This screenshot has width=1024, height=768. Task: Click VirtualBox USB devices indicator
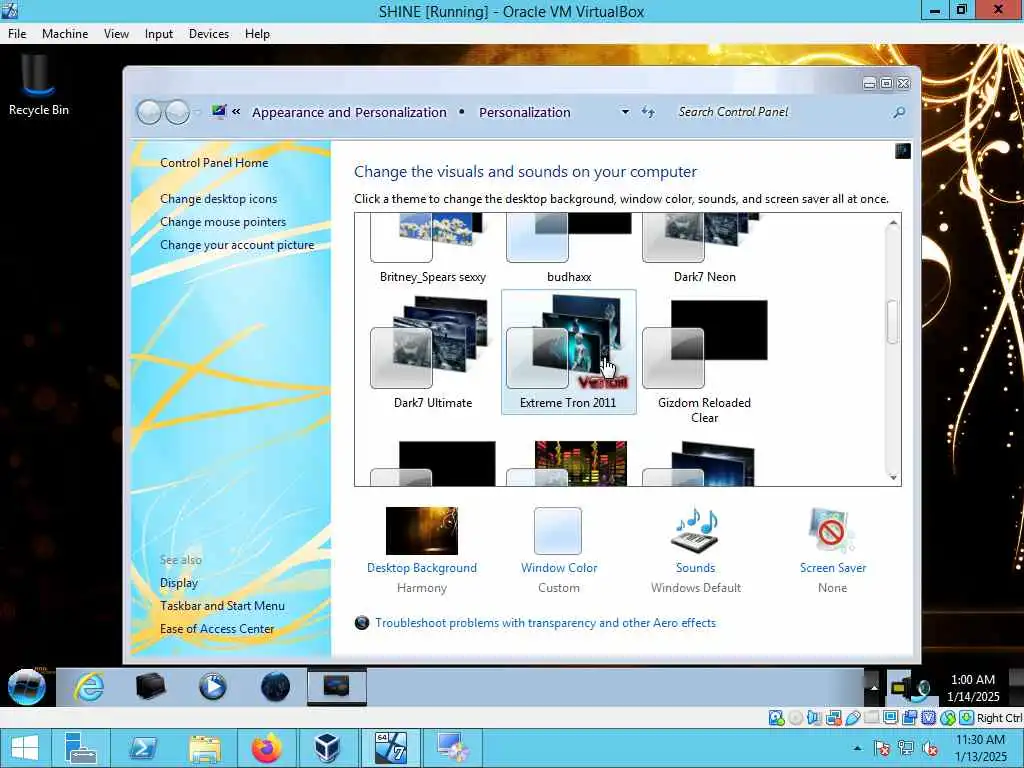click(x=852, y=718)
